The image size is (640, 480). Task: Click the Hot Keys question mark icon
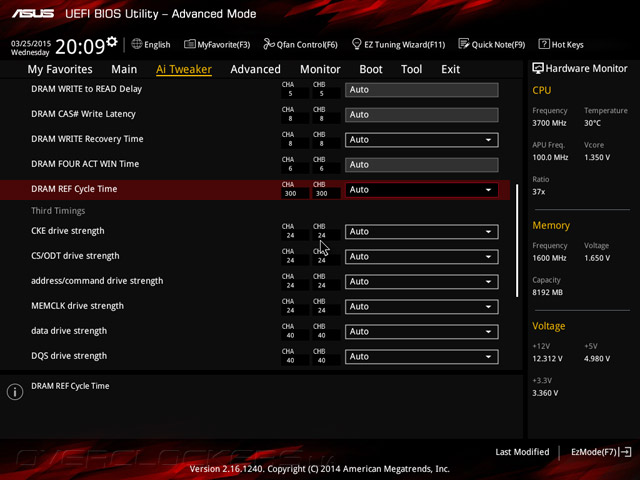coord(544,44)
